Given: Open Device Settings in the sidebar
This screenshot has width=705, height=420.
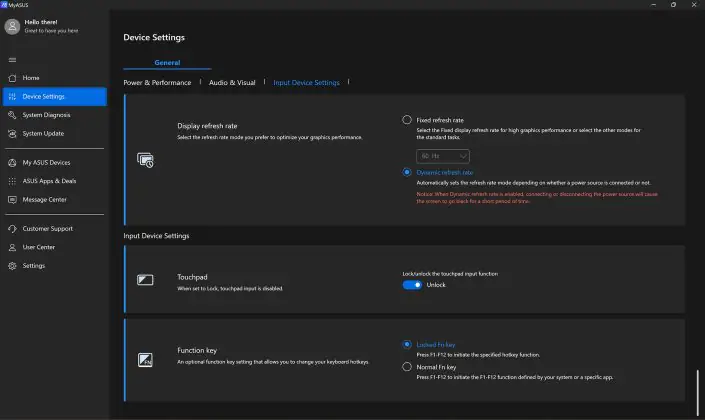Looking at the screenshot, I should 55,97.
